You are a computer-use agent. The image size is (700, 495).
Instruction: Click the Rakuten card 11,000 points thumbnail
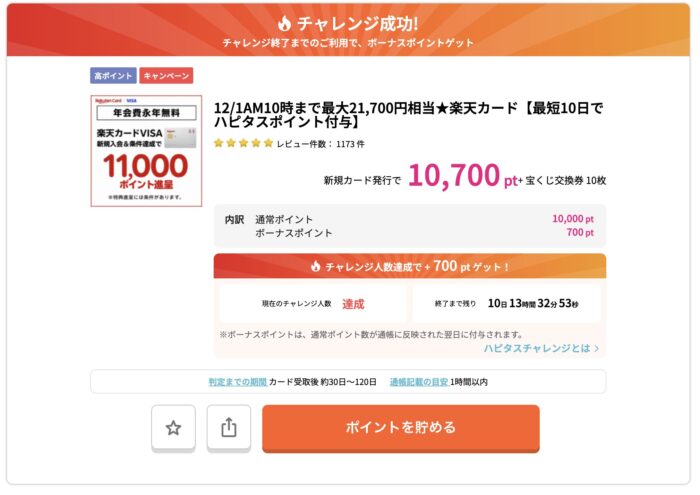[146, 150]
